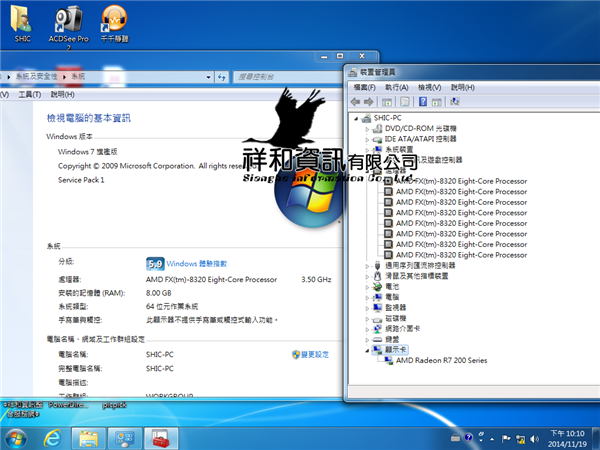Click the 系統及安全性 breadcrumb
The height and width of the screenshot is (450, 600).
(x=36, y=77)
